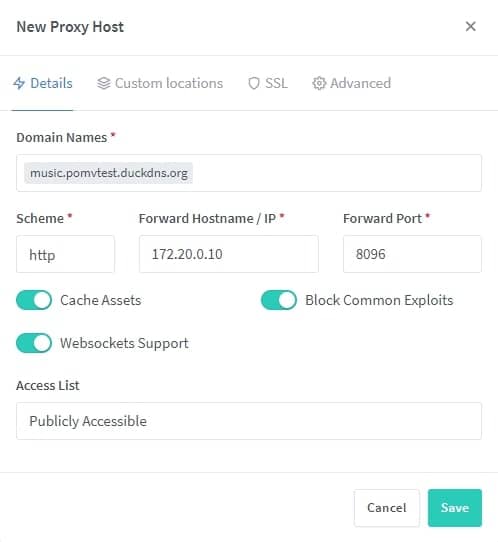Save the proxy host configuration
Screen dimensions: 498x542
(455, 508)
